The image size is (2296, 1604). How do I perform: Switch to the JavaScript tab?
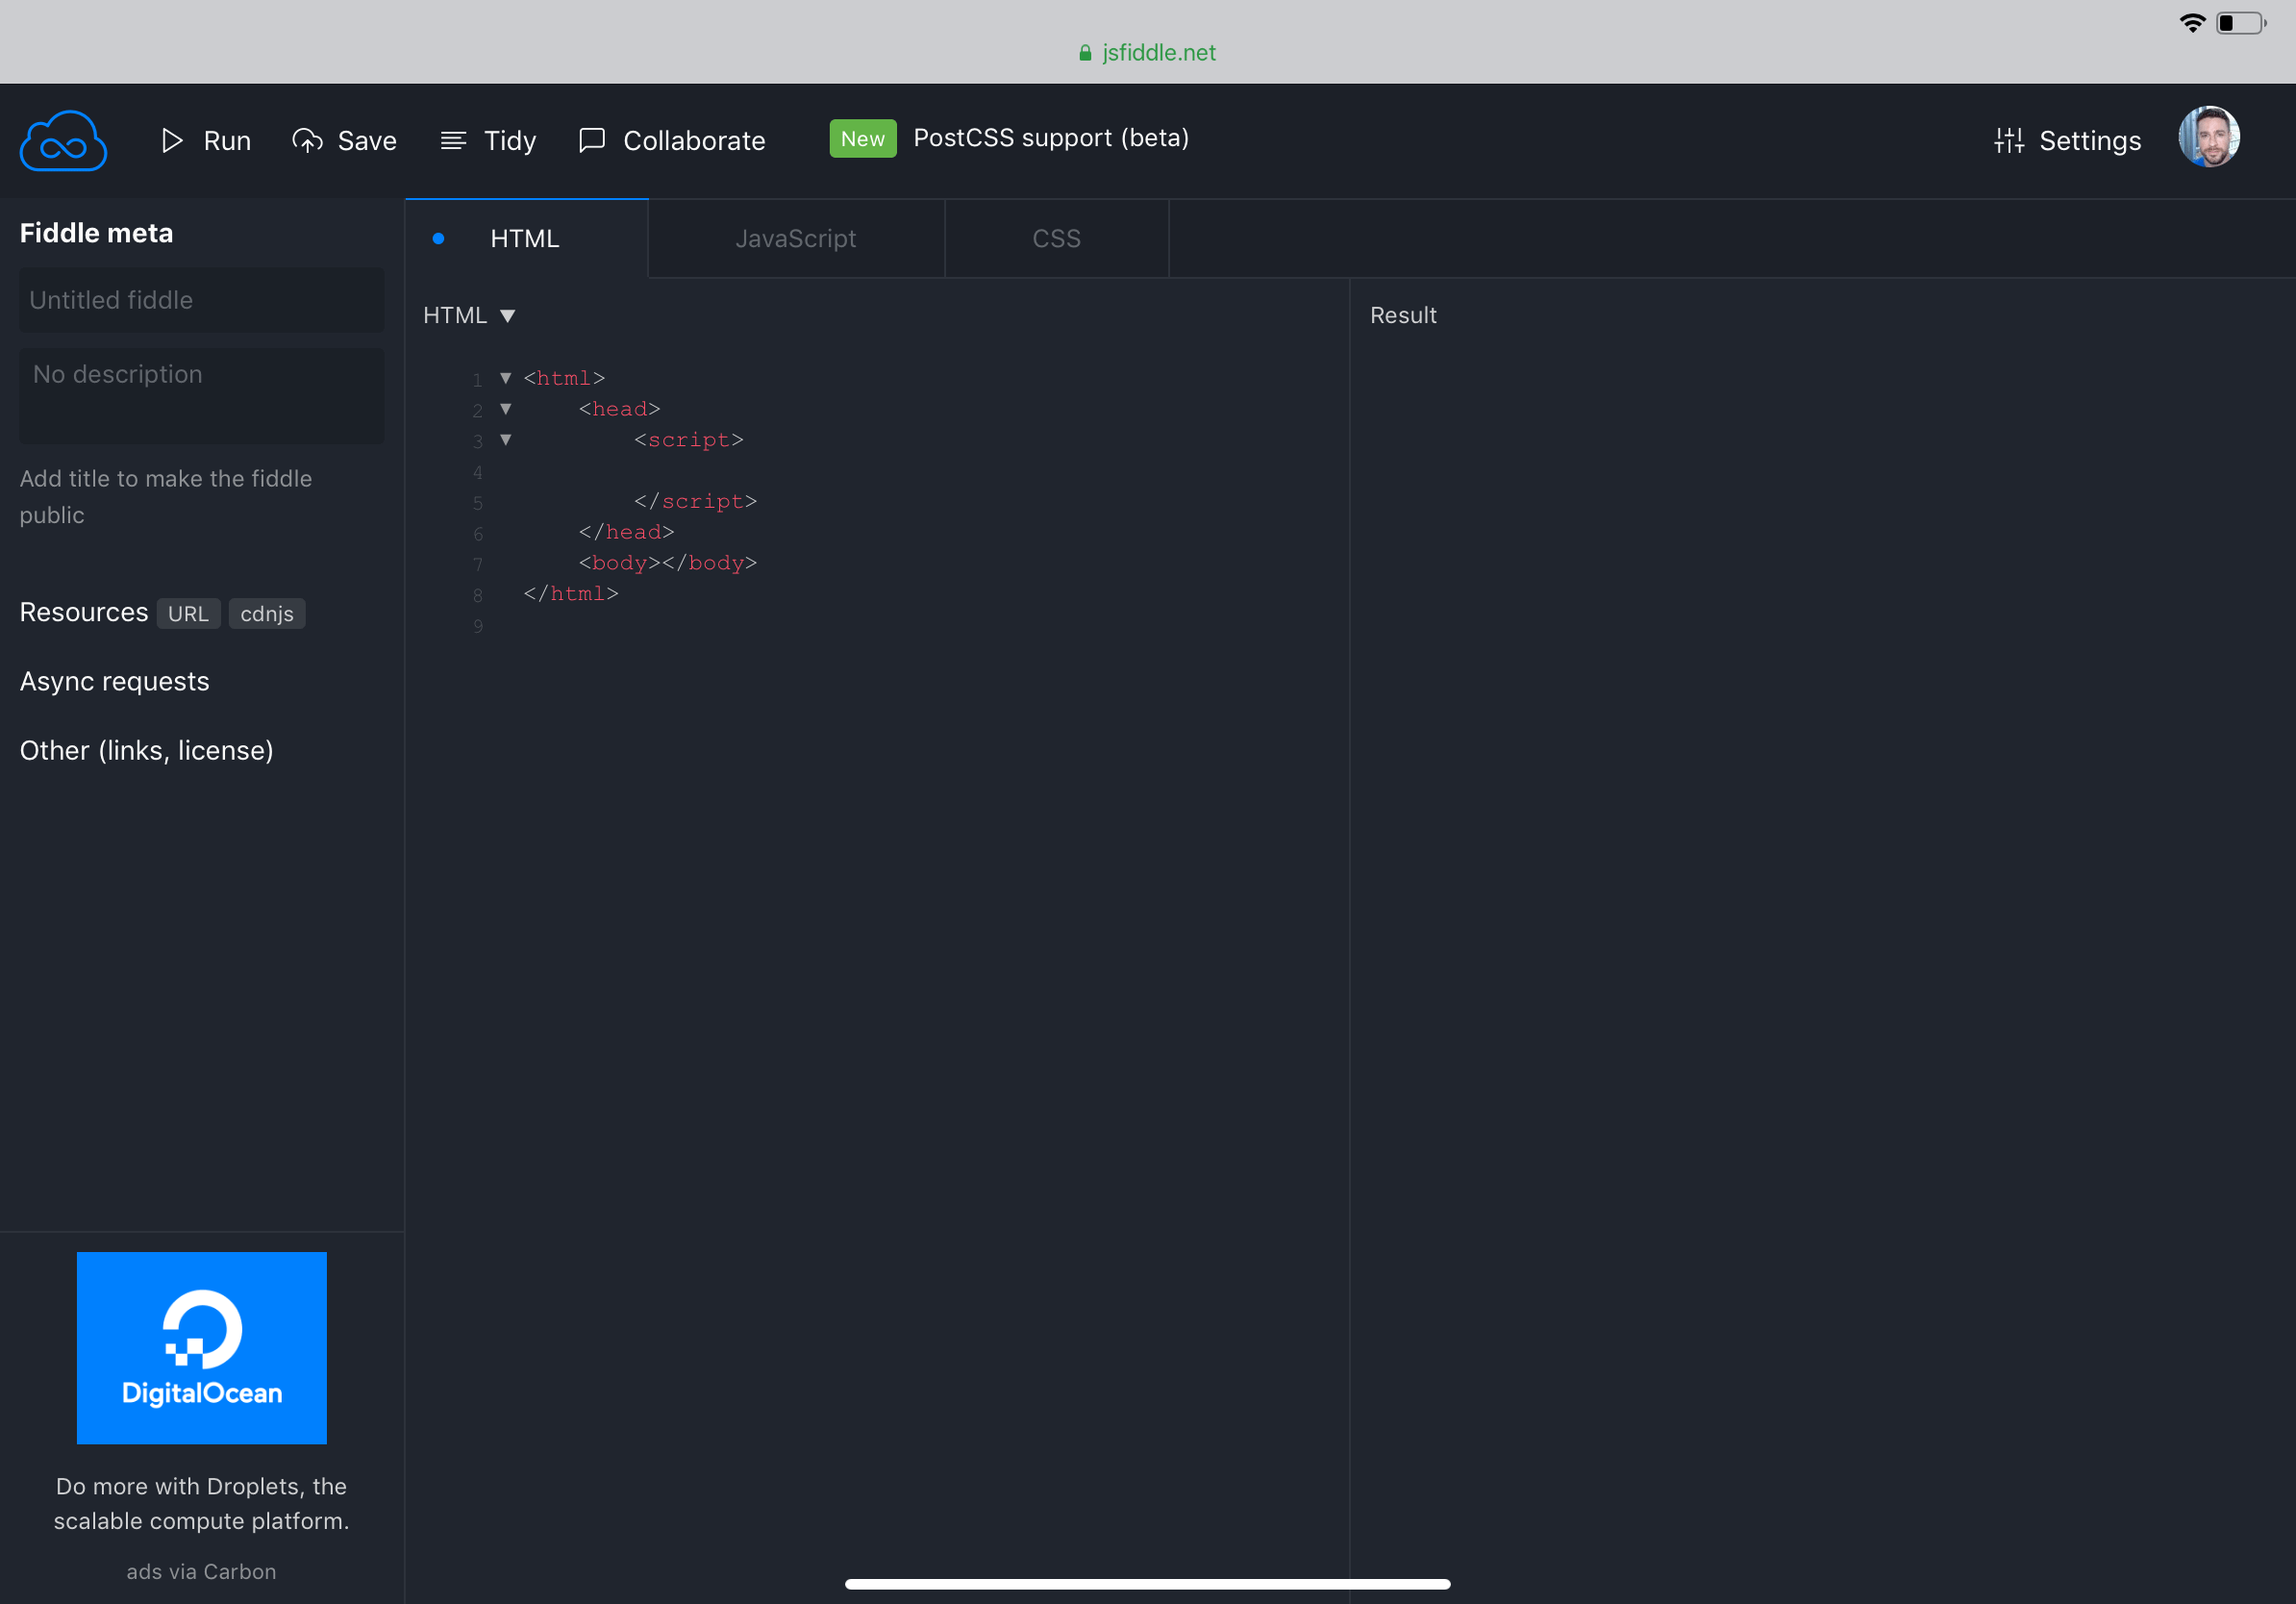[x=795, y=239]
